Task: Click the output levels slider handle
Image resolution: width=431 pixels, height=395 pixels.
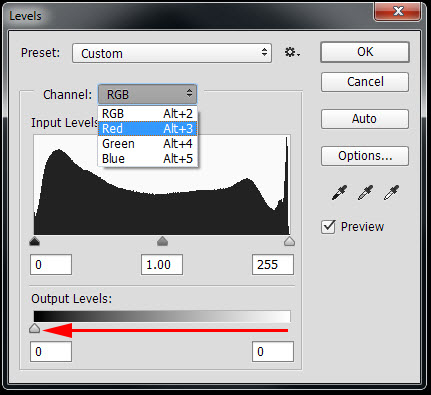Action: coord(35,328)
